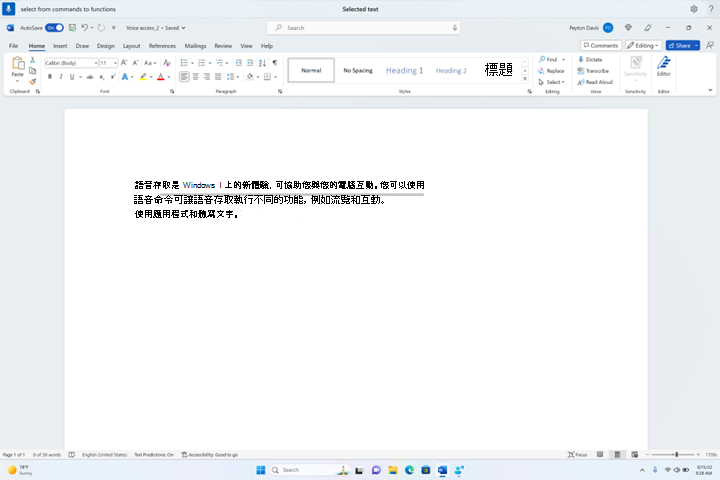
Task: Click the Sort icon
Action: coord(262,63)
